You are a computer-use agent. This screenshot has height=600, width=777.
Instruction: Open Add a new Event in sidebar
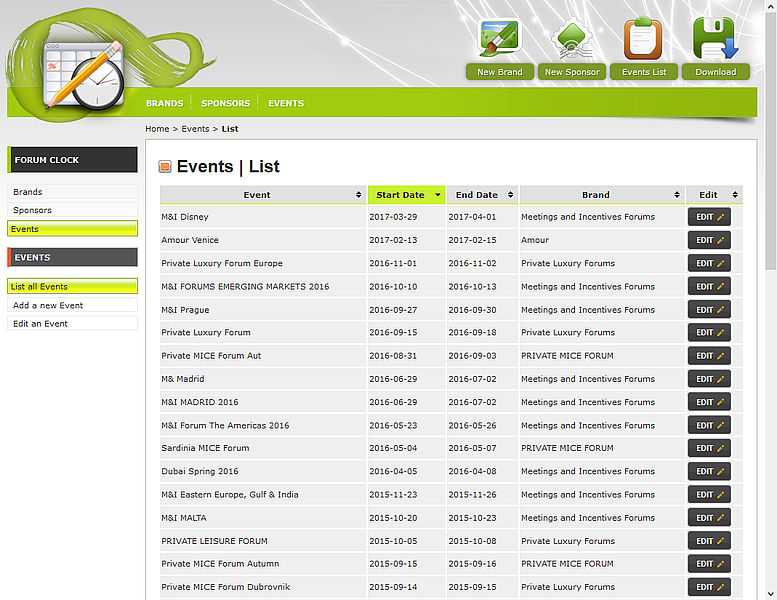48,305
